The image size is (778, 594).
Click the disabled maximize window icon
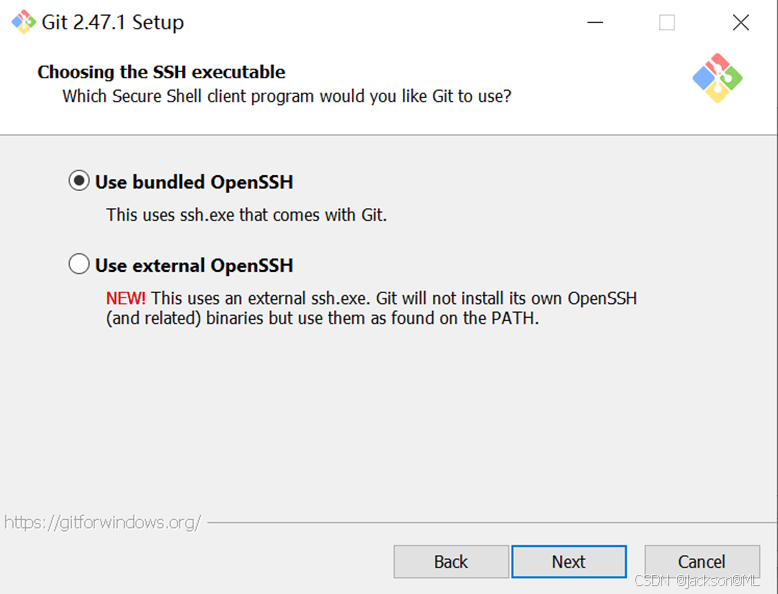click(x=667, y=22)
